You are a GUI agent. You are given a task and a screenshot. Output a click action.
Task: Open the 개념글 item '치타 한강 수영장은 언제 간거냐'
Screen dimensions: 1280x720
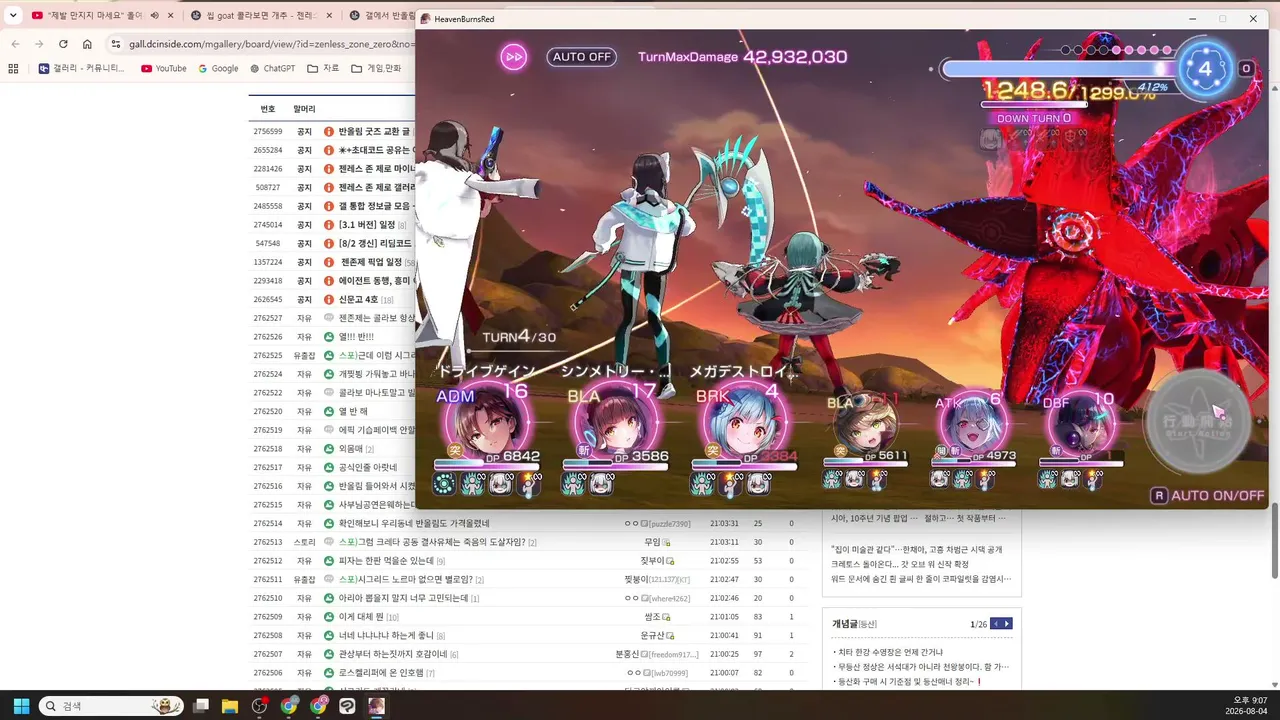890,652
